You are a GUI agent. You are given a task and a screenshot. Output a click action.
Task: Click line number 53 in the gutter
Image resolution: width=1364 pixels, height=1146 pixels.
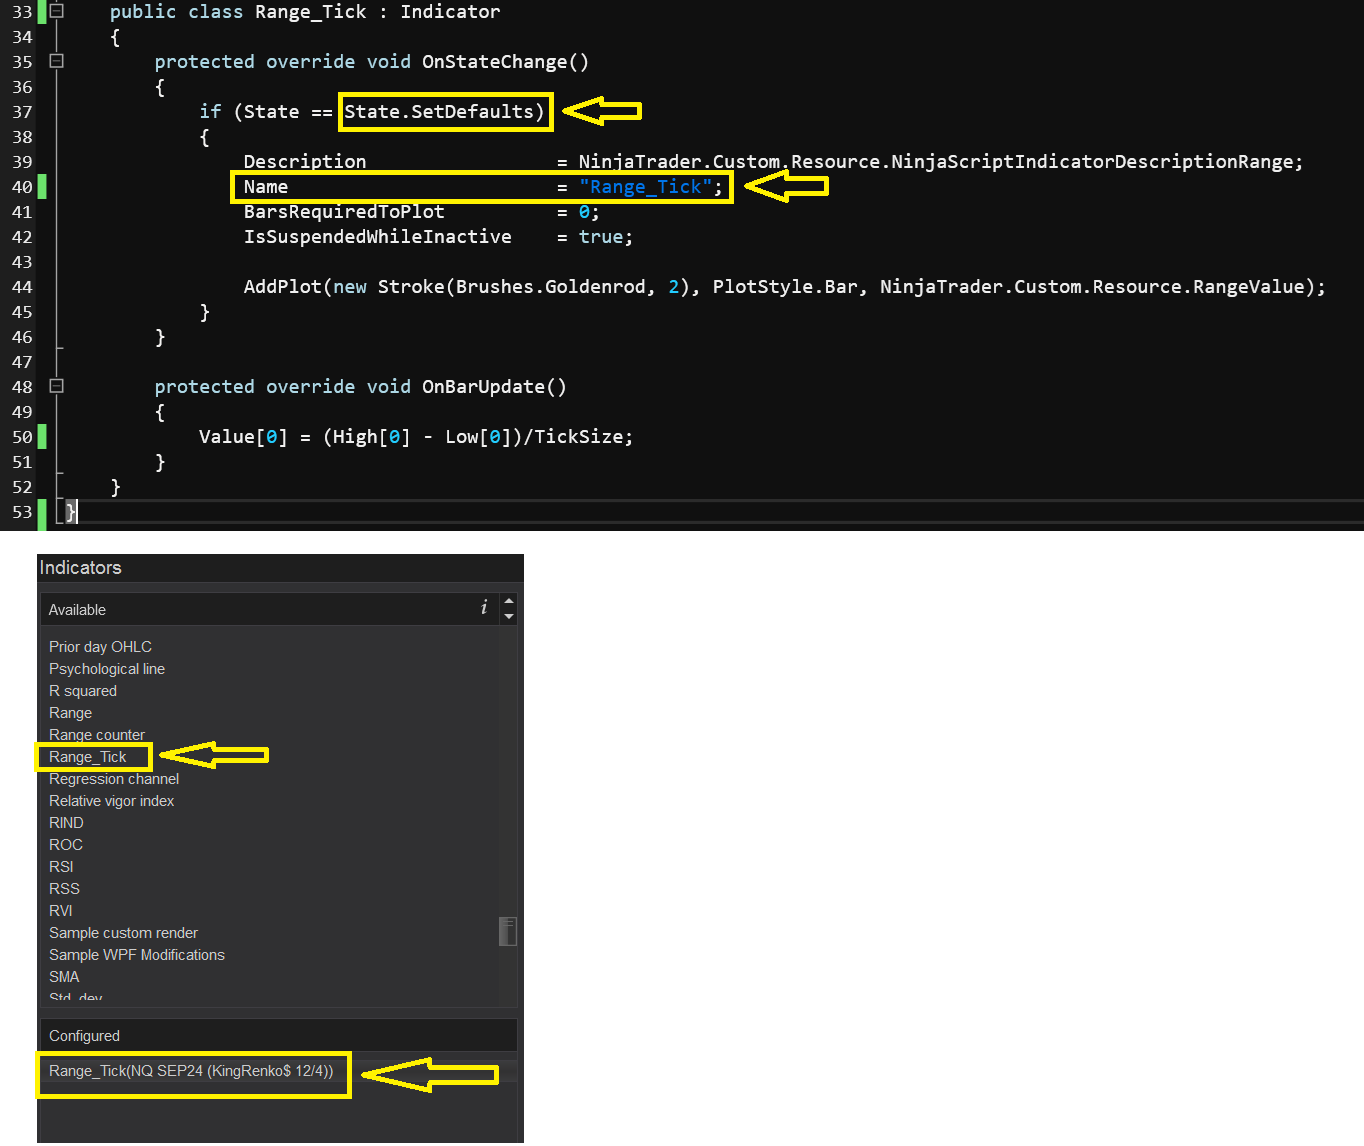point(22,512)
